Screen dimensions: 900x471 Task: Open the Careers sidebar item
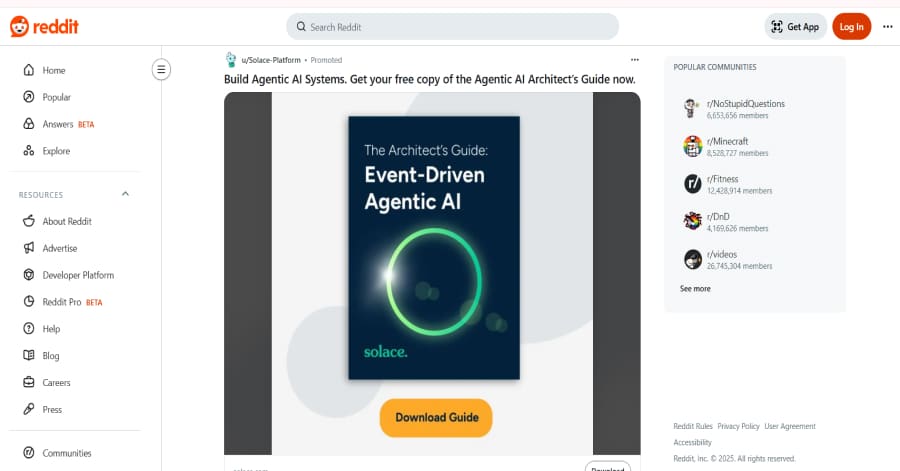click(56, 383)
